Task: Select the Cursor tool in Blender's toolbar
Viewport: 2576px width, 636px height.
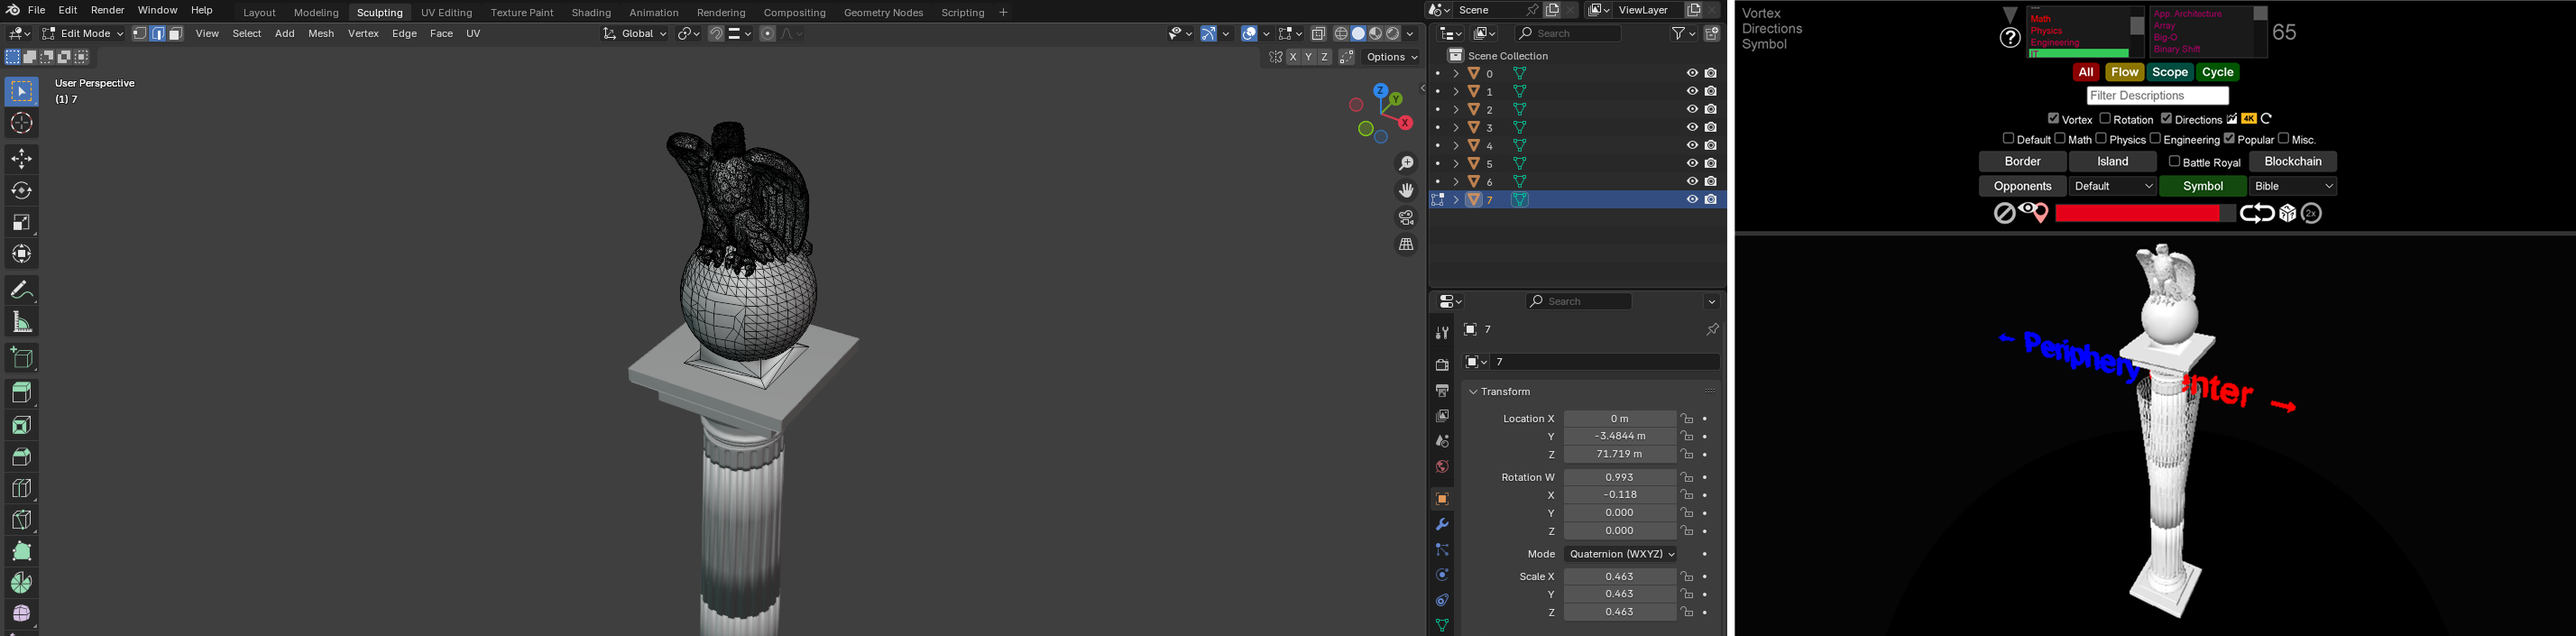Action: click(22, 124)
